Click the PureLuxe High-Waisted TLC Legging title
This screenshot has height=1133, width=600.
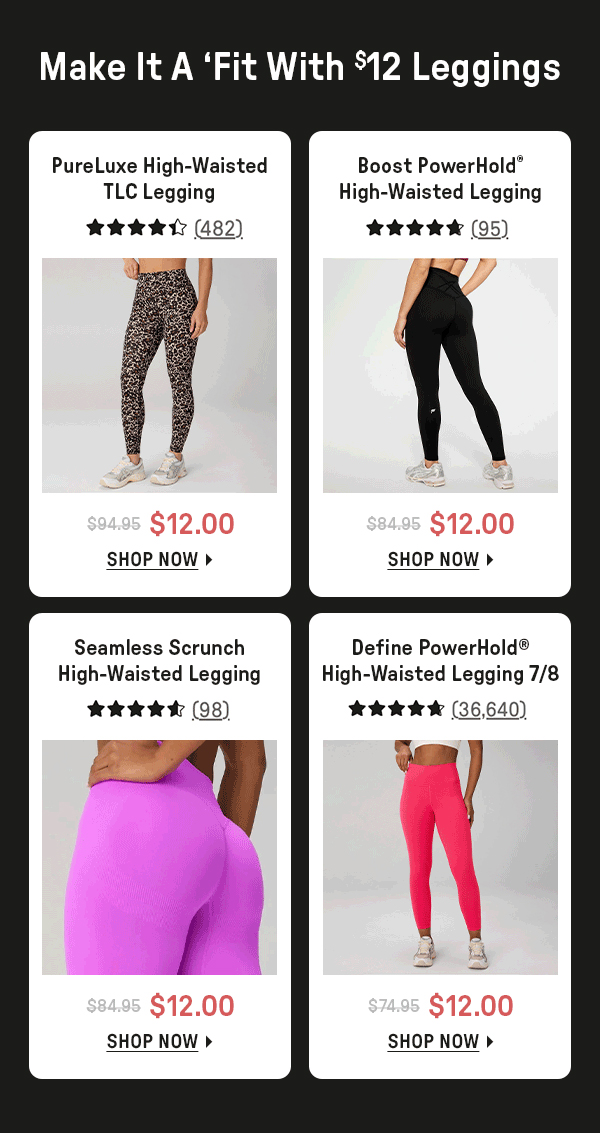[x=160, y=178]
